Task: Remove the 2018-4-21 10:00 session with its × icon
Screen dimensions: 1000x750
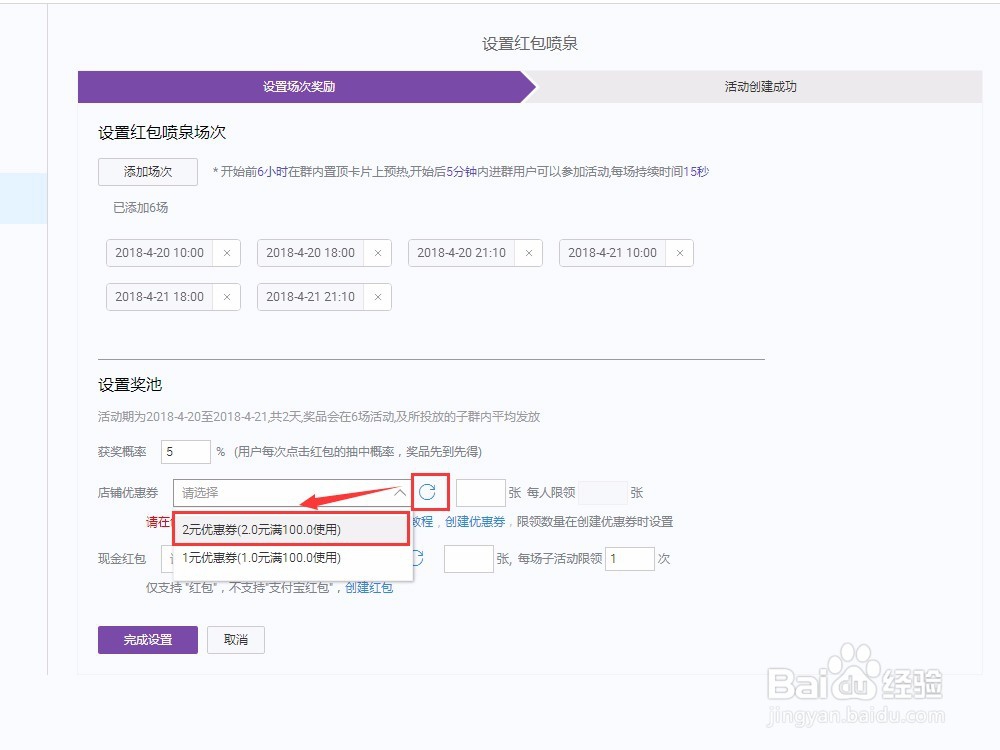Action: [679, 253]
